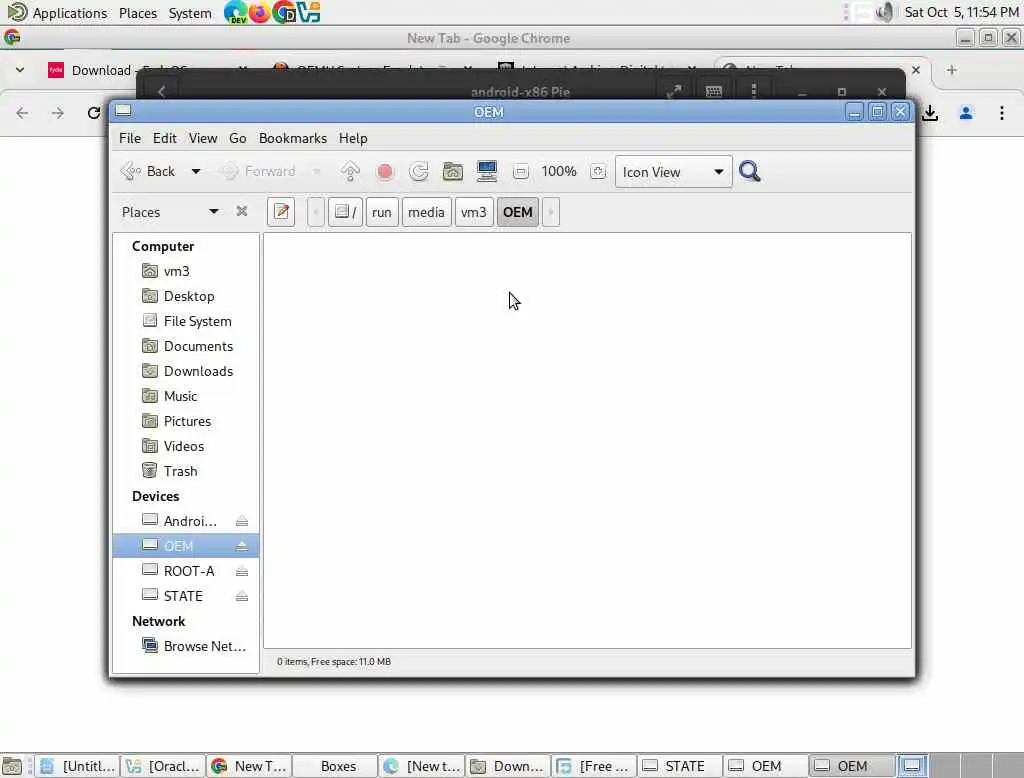Open the Icon View mode dropdown
This screenshot has height=778, width=1024.
673,172
